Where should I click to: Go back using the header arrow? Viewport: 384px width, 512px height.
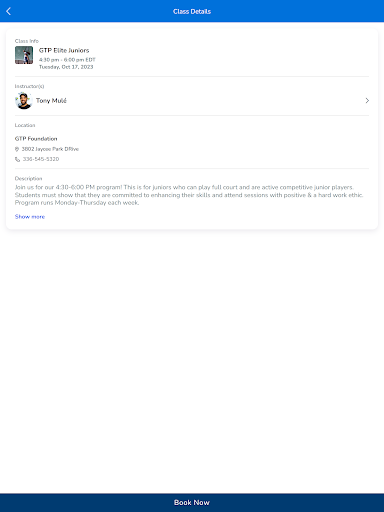pyautogui.click(x=9, y=11)
